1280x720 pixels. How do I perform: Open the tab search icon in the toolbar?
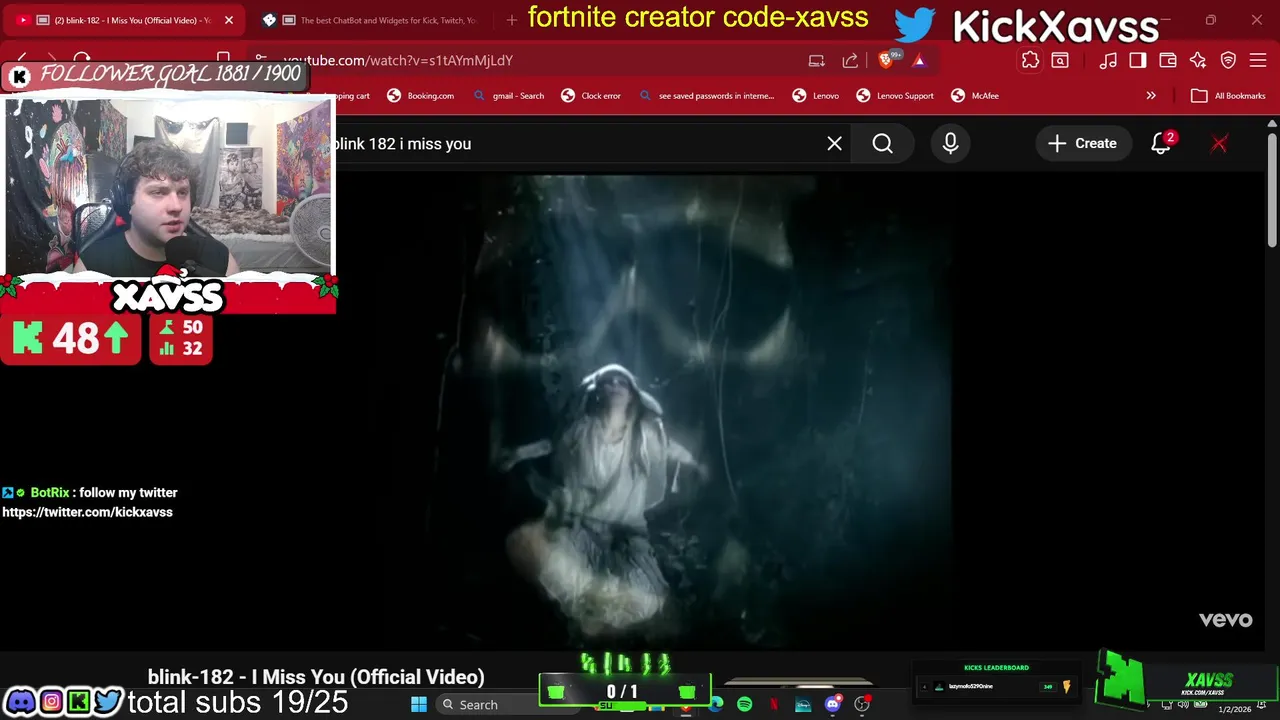1060,60
